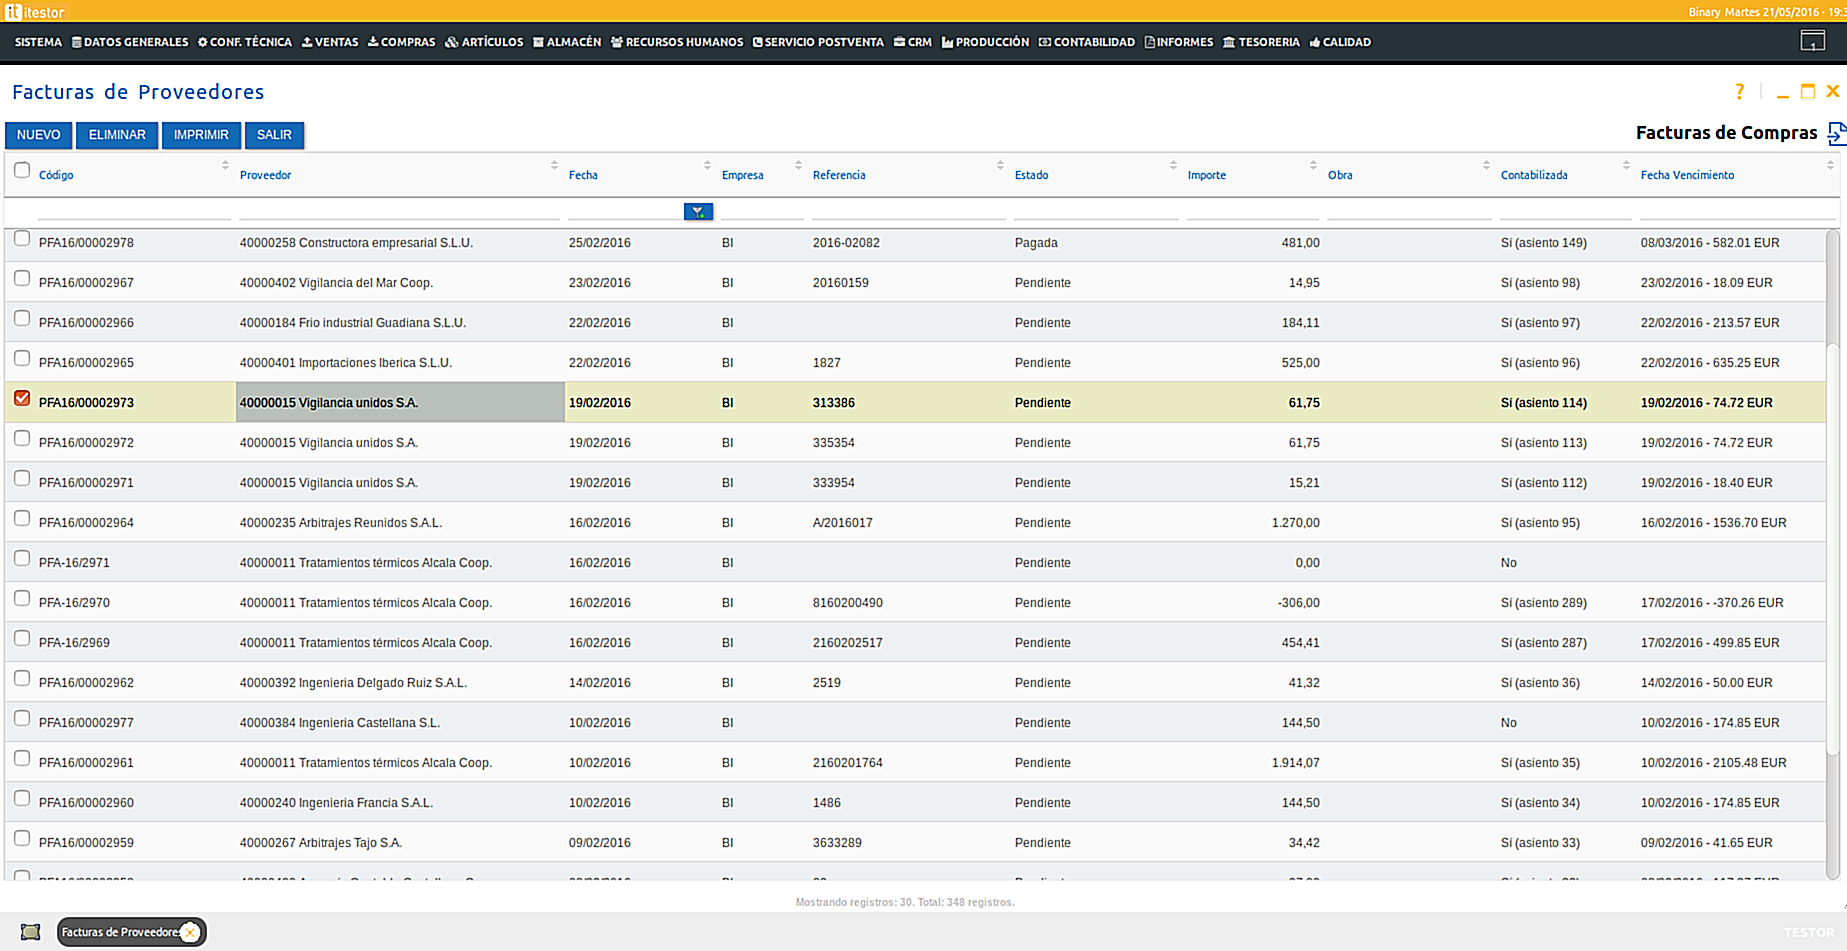The width and height of the screenshot is (1847, 951).
Task: Click the Código filter input field
Action: [134, 210]
